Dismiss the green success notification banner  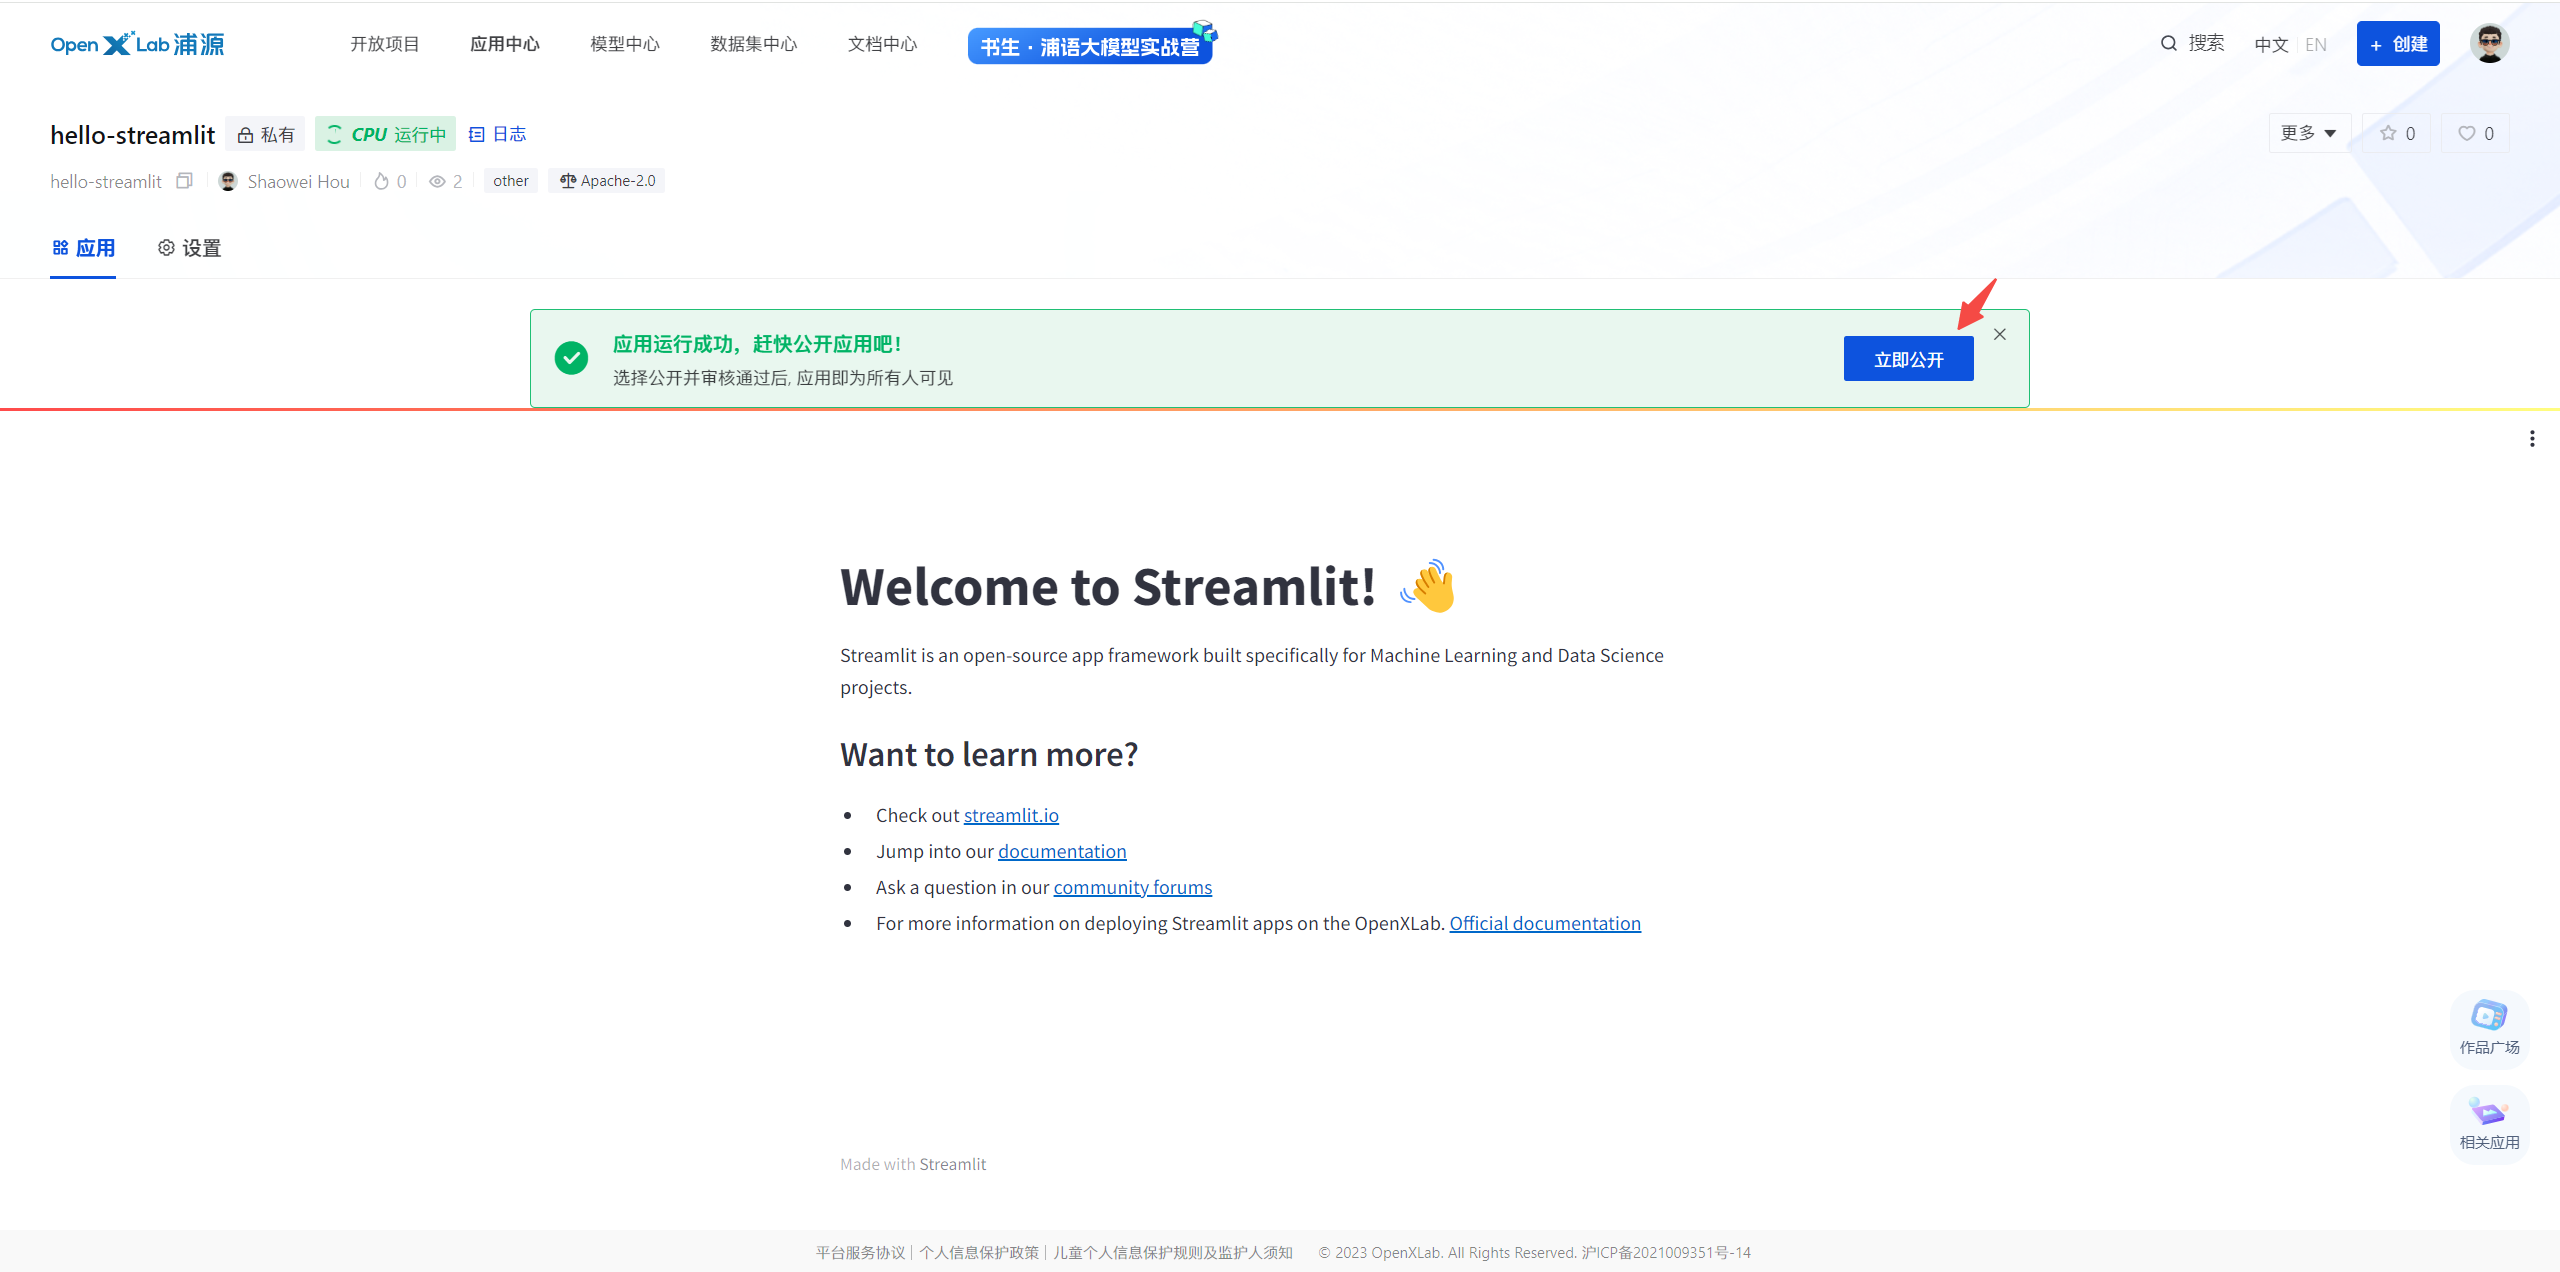pyautogui.click(x=2000, y=334)
